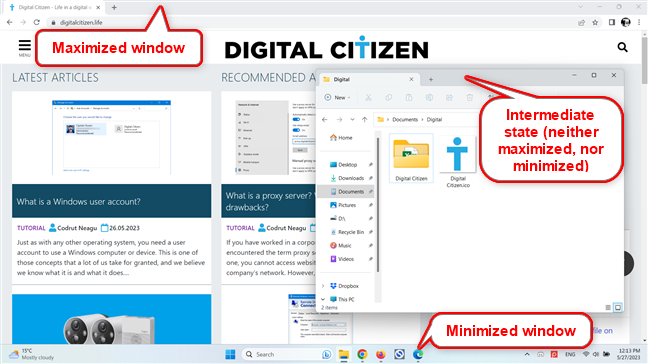
Task: Reload the Digital Citizen page in Chrome
Action: 36,22
